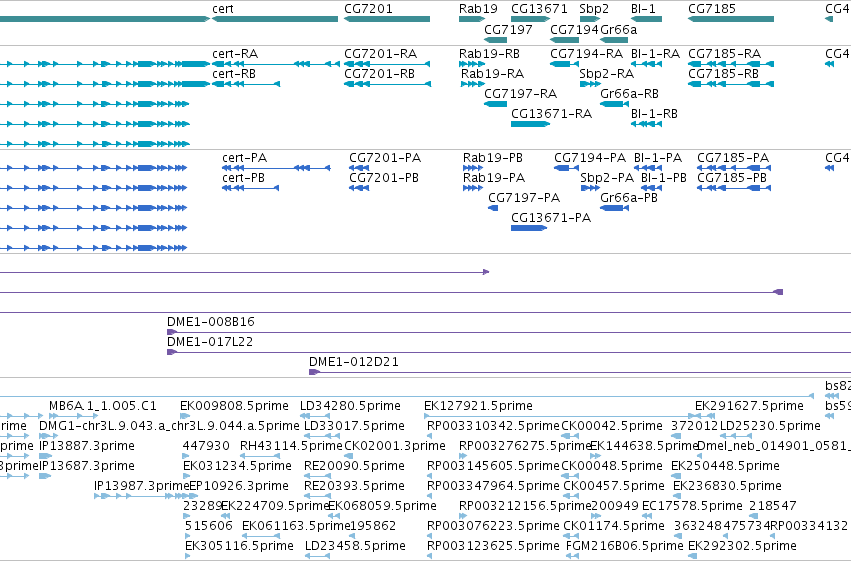Screen dimensions: 851x561
Task: Select the BI-1-RA transcript label
Action: point(655,54)
